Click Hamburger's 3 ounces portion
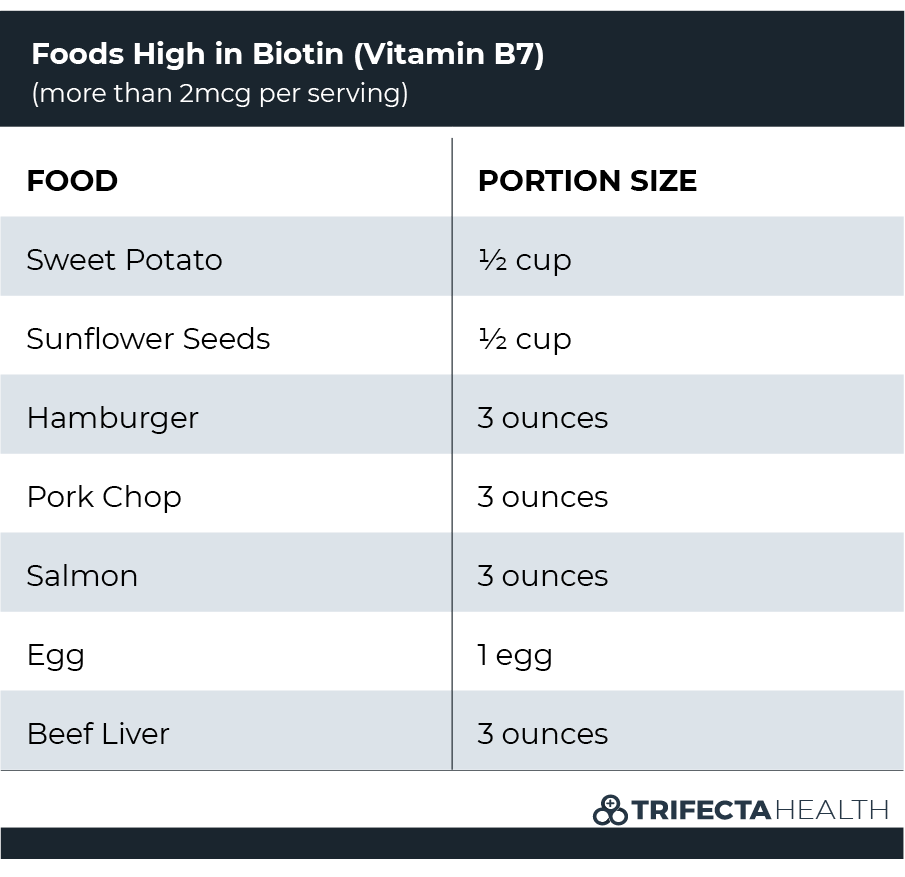 coord(543,418)
